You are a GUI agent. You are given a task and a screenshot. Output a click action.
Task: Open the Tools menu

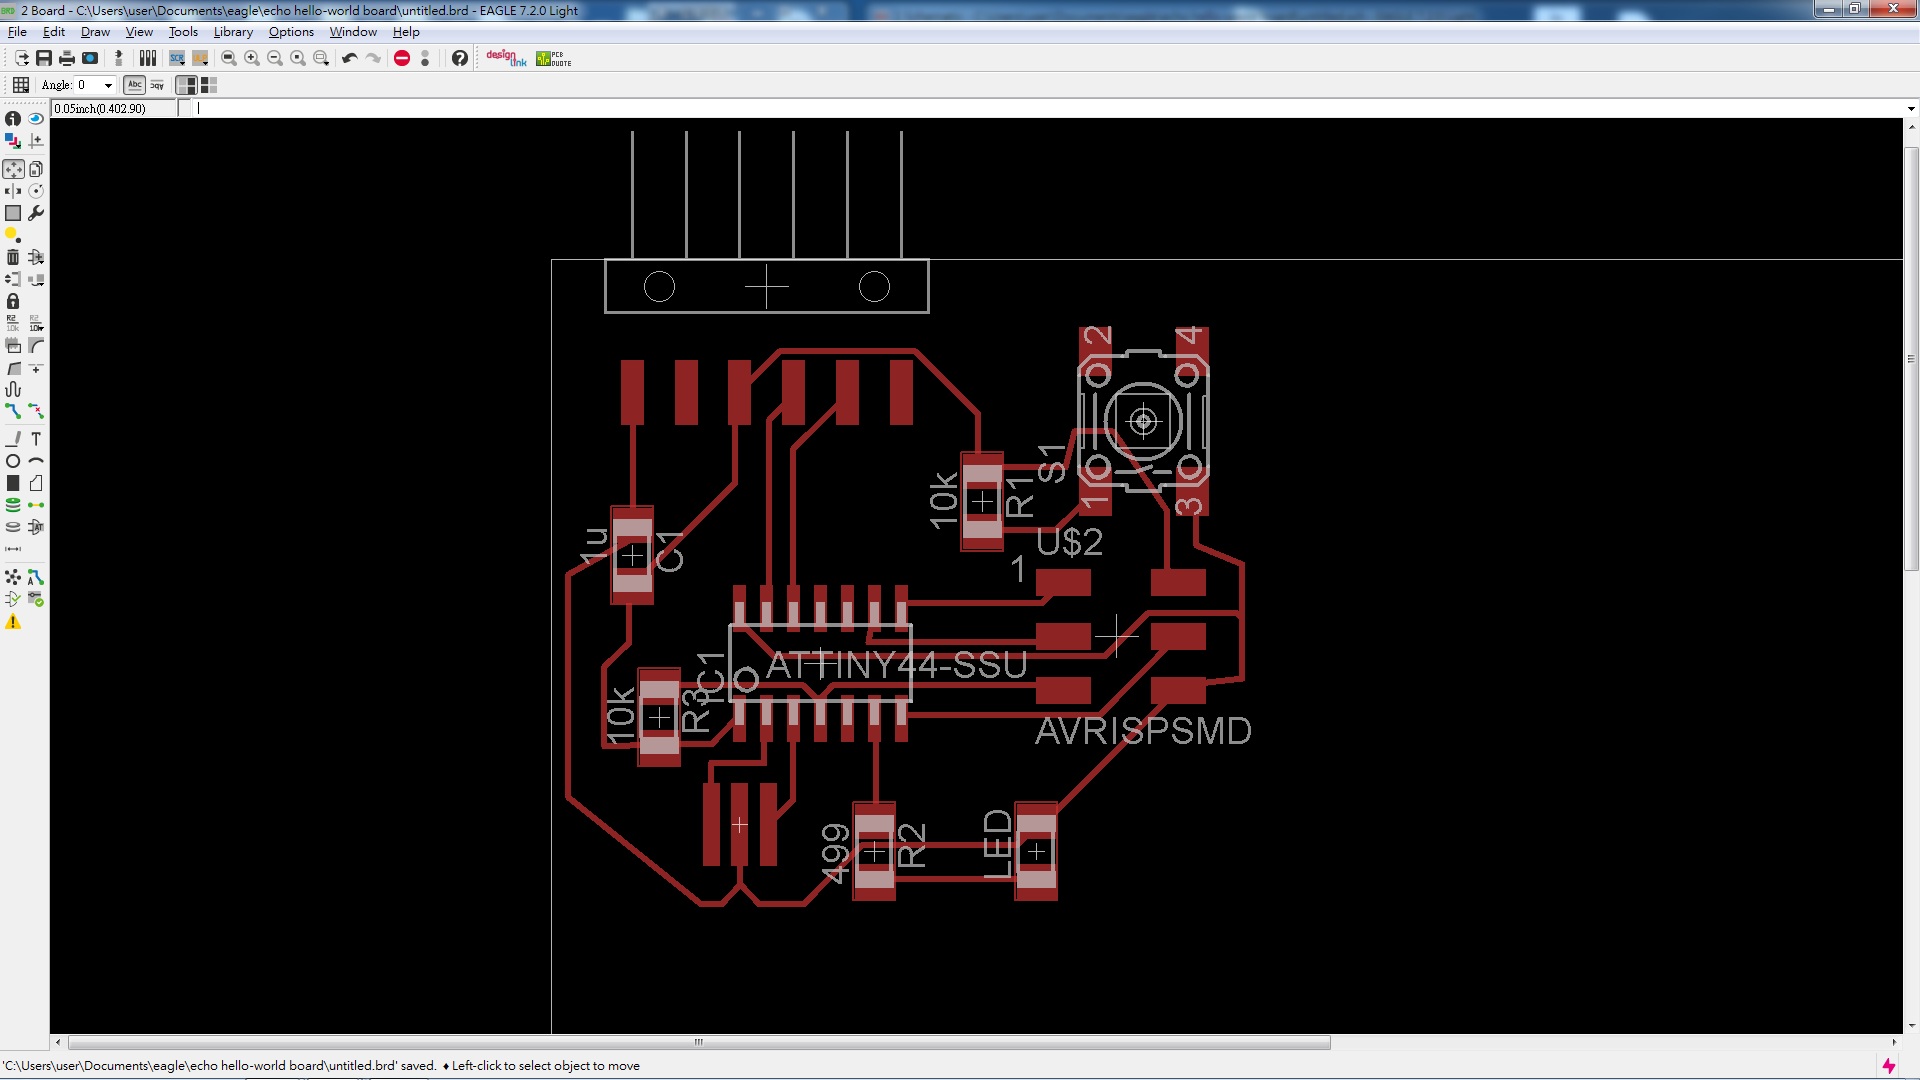183,32
